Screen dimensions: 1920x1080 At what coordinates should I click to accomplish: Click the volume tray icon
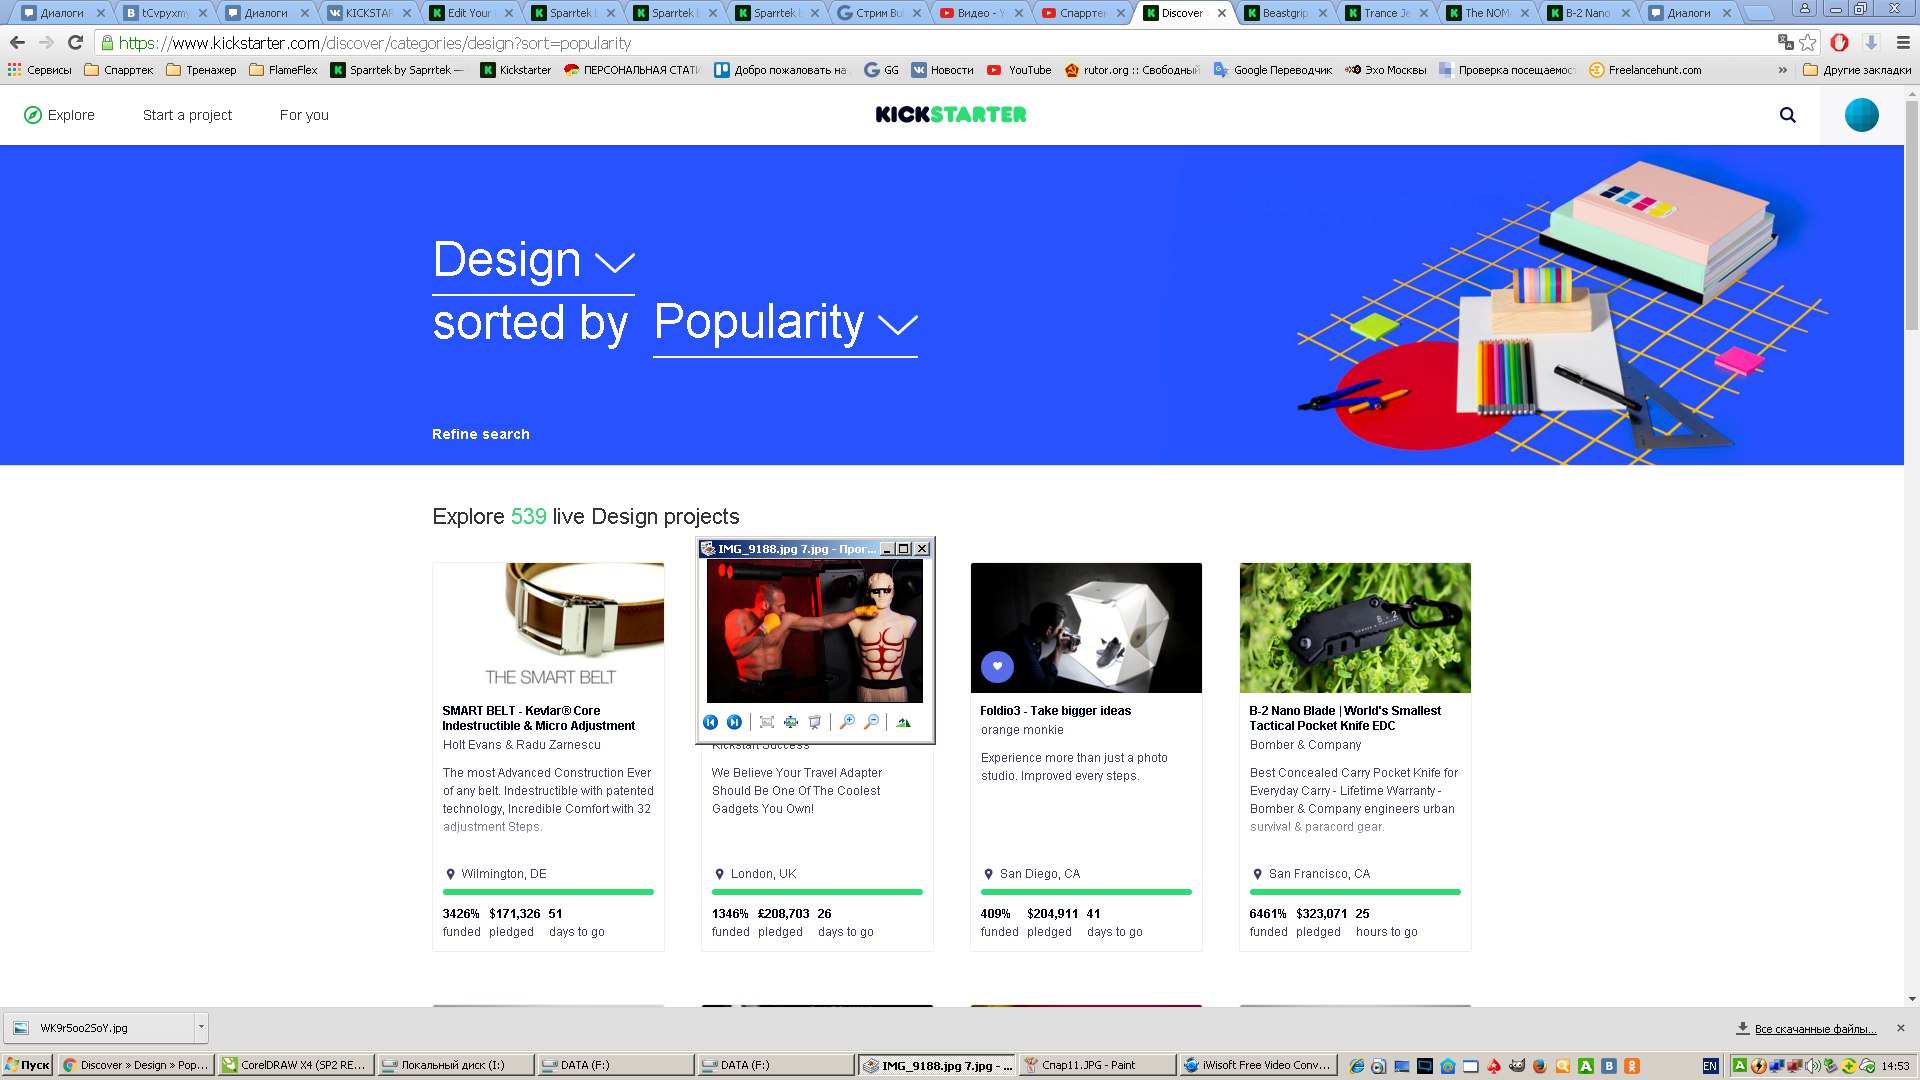click(1812, 1066)
